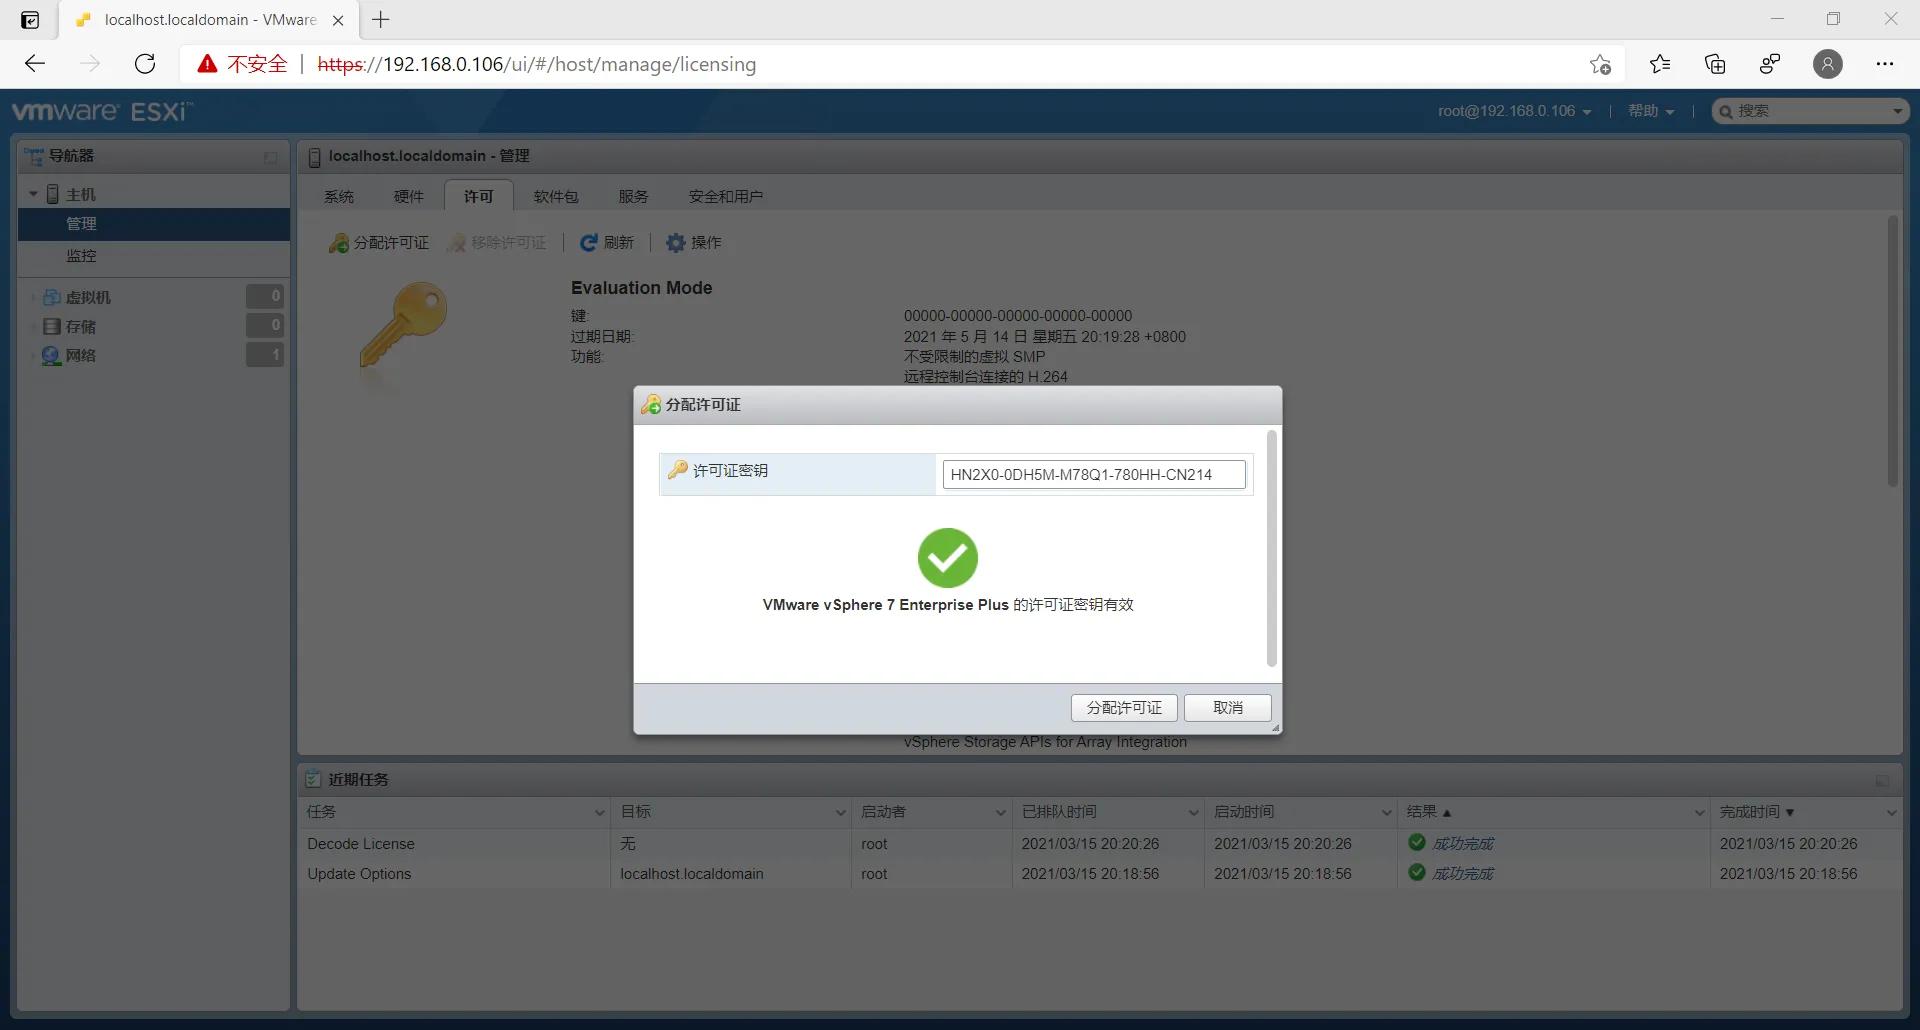Switch to the 许可 tab
The width and height of the screenshot is (1920, 1030).
coord(478,196)
